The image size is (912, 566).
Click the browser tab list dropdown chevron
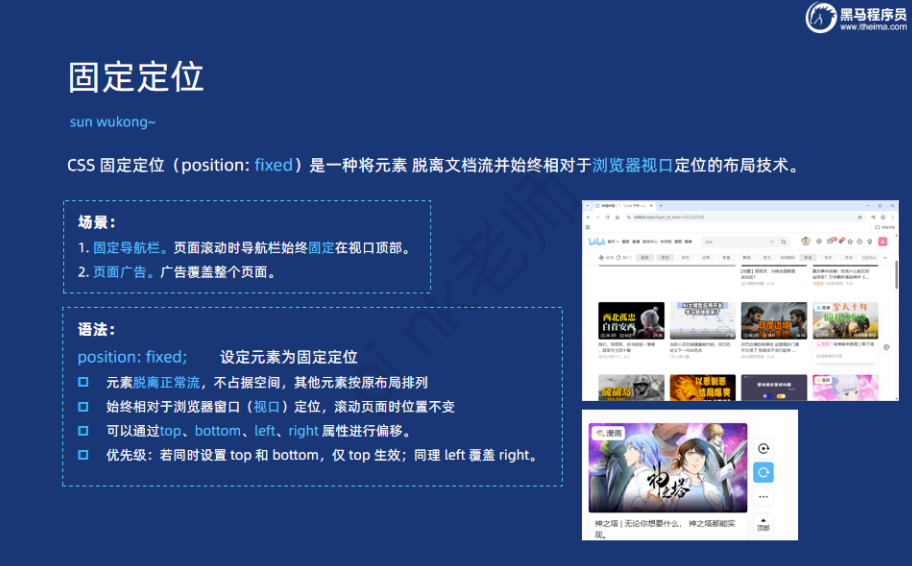pos(587,205)
